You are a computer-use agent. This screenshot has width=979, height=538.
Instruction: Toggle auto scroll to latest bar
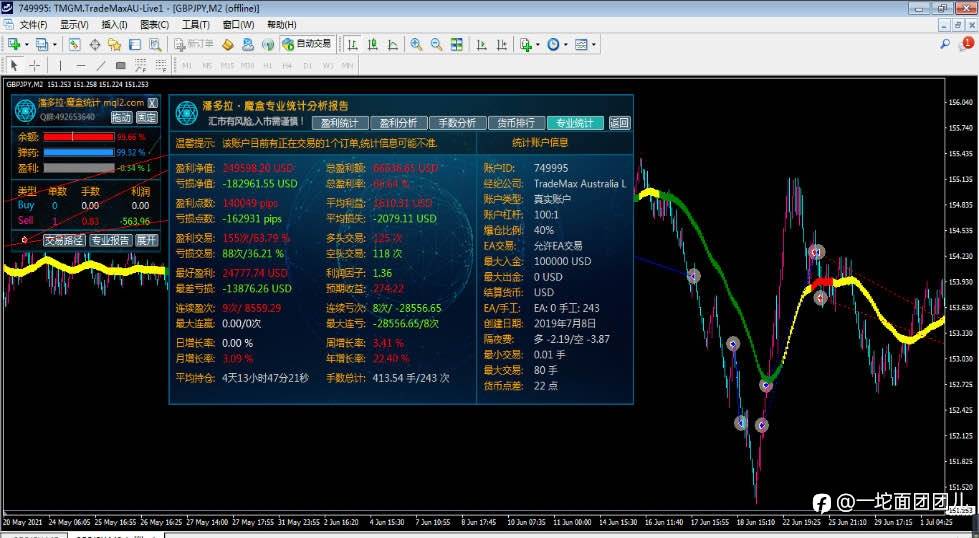pos(481,44)
